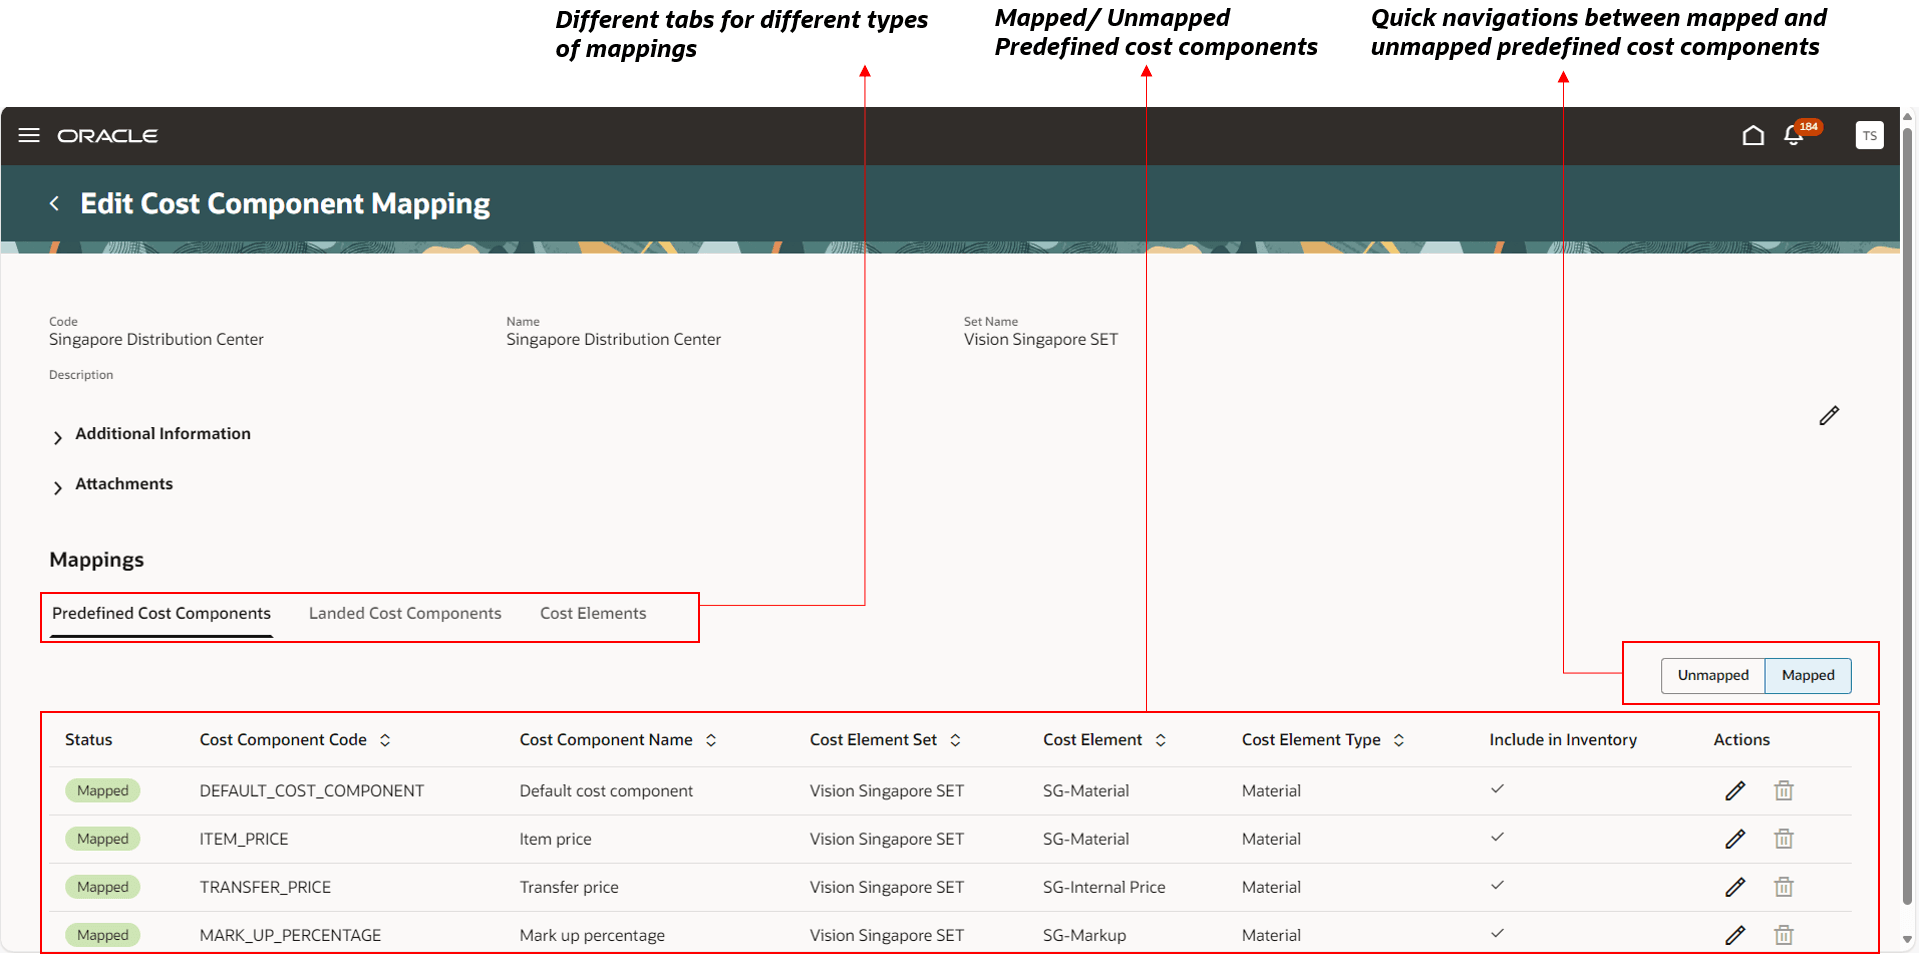This screenshot has width=1919, height=957.
Task: Open the navigation hamburger menu
Action: pyautogui.click(x=28, y=136)
